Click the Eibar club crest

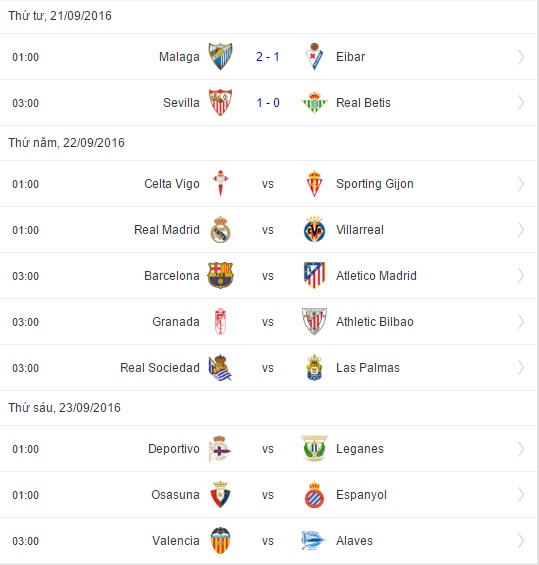pos(314,57)
